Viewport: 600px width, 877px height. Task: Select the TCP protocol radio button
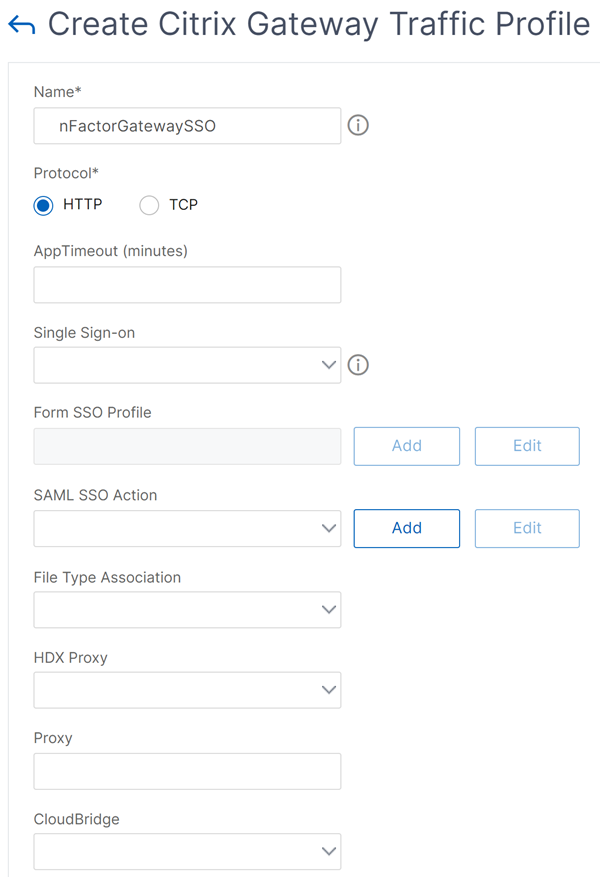click(149, 205)
